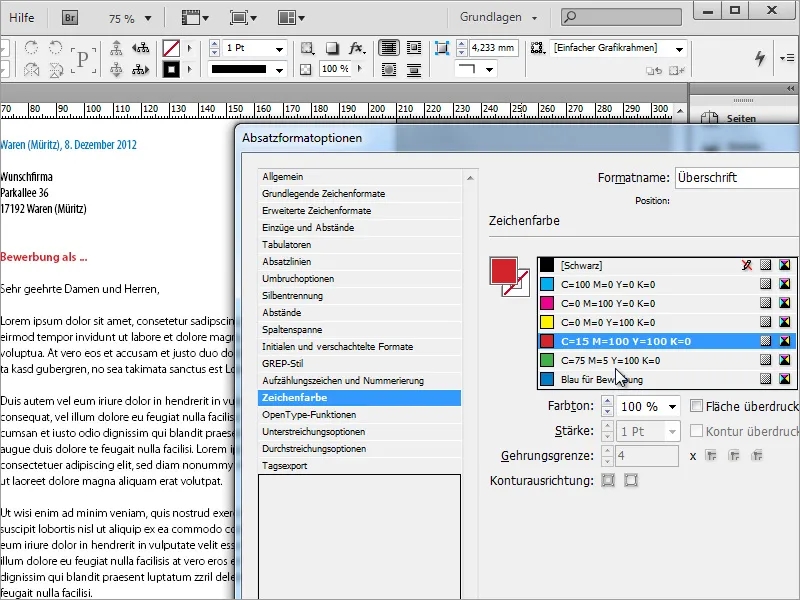
Task: Click the application bar search field
Action: [x=621, y=17]
